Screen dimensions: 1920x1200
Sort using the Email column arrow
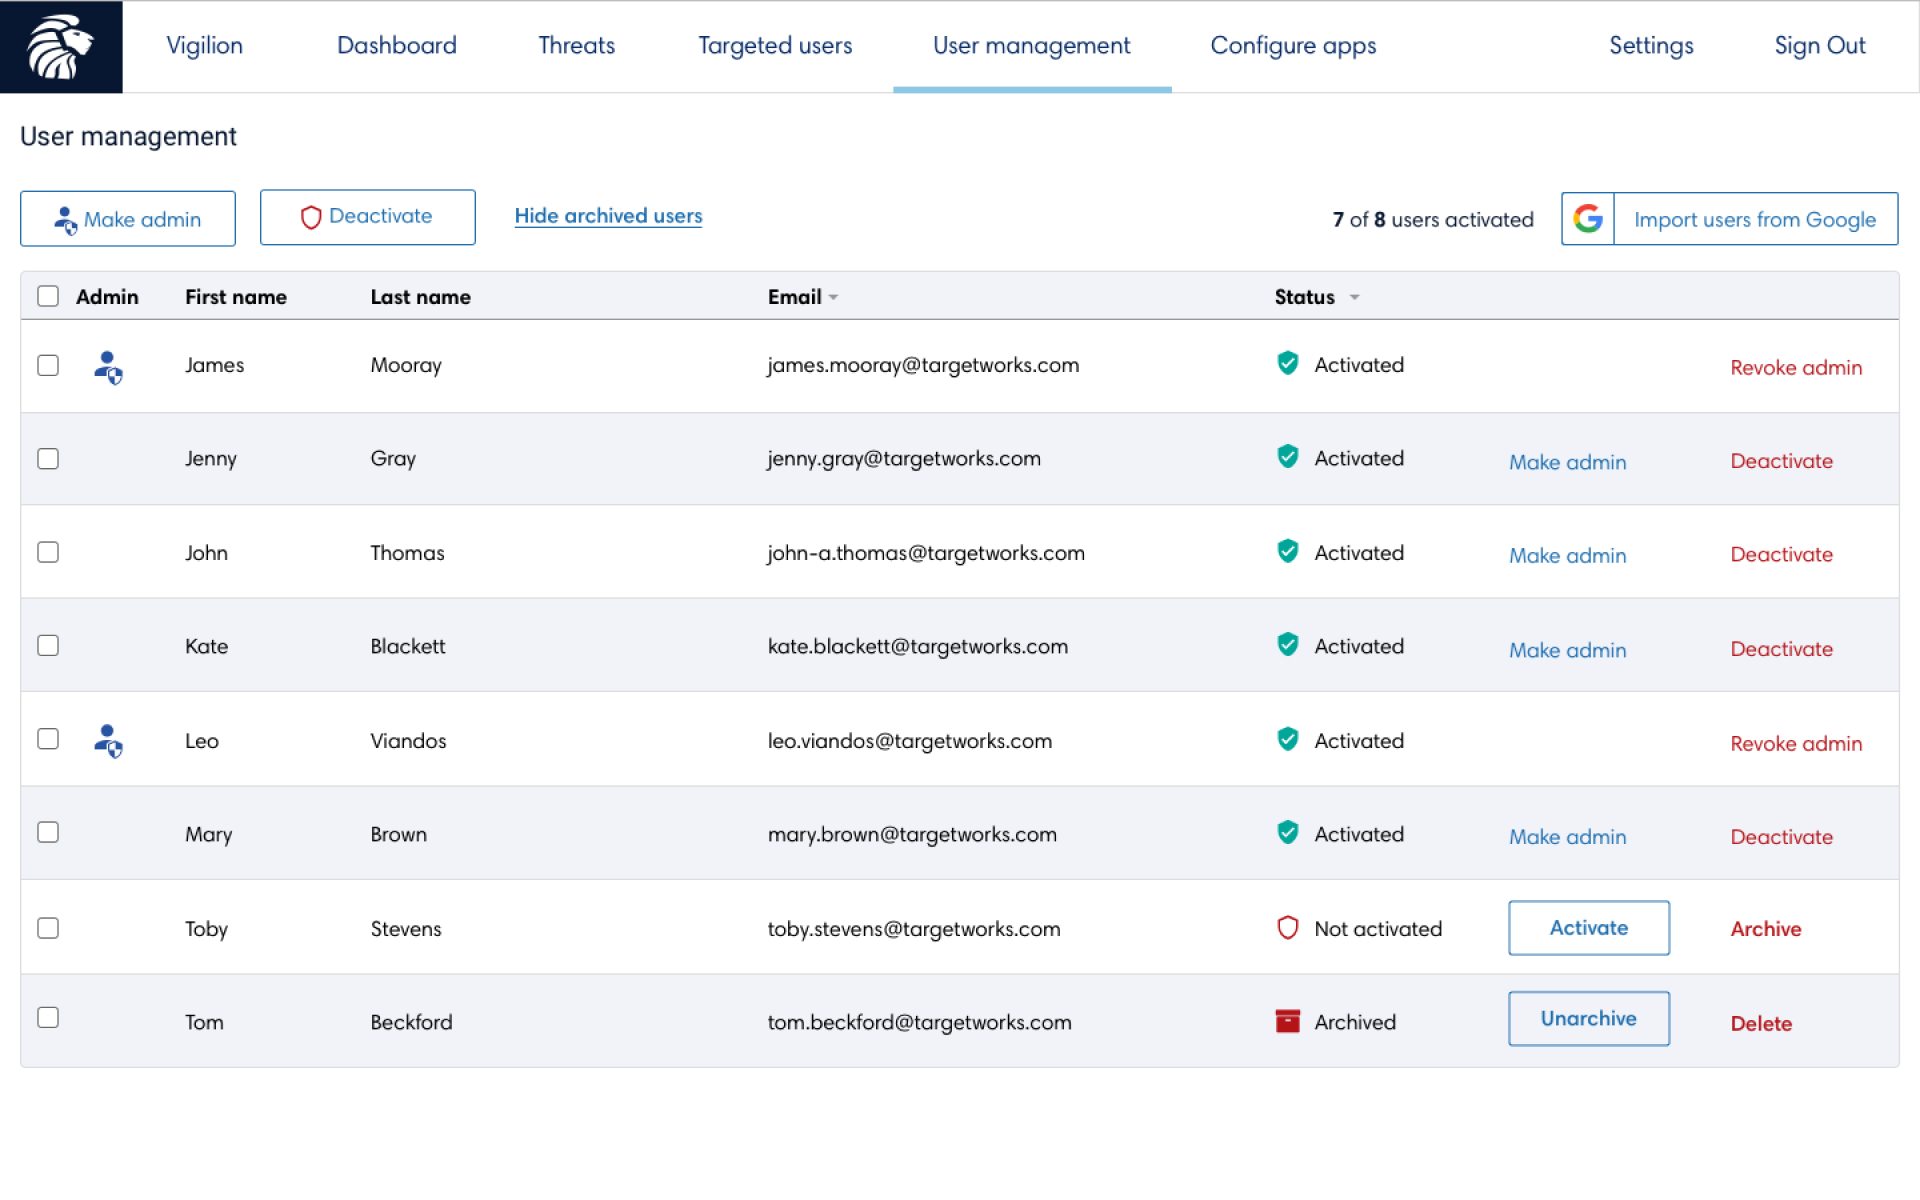(833, 297)
